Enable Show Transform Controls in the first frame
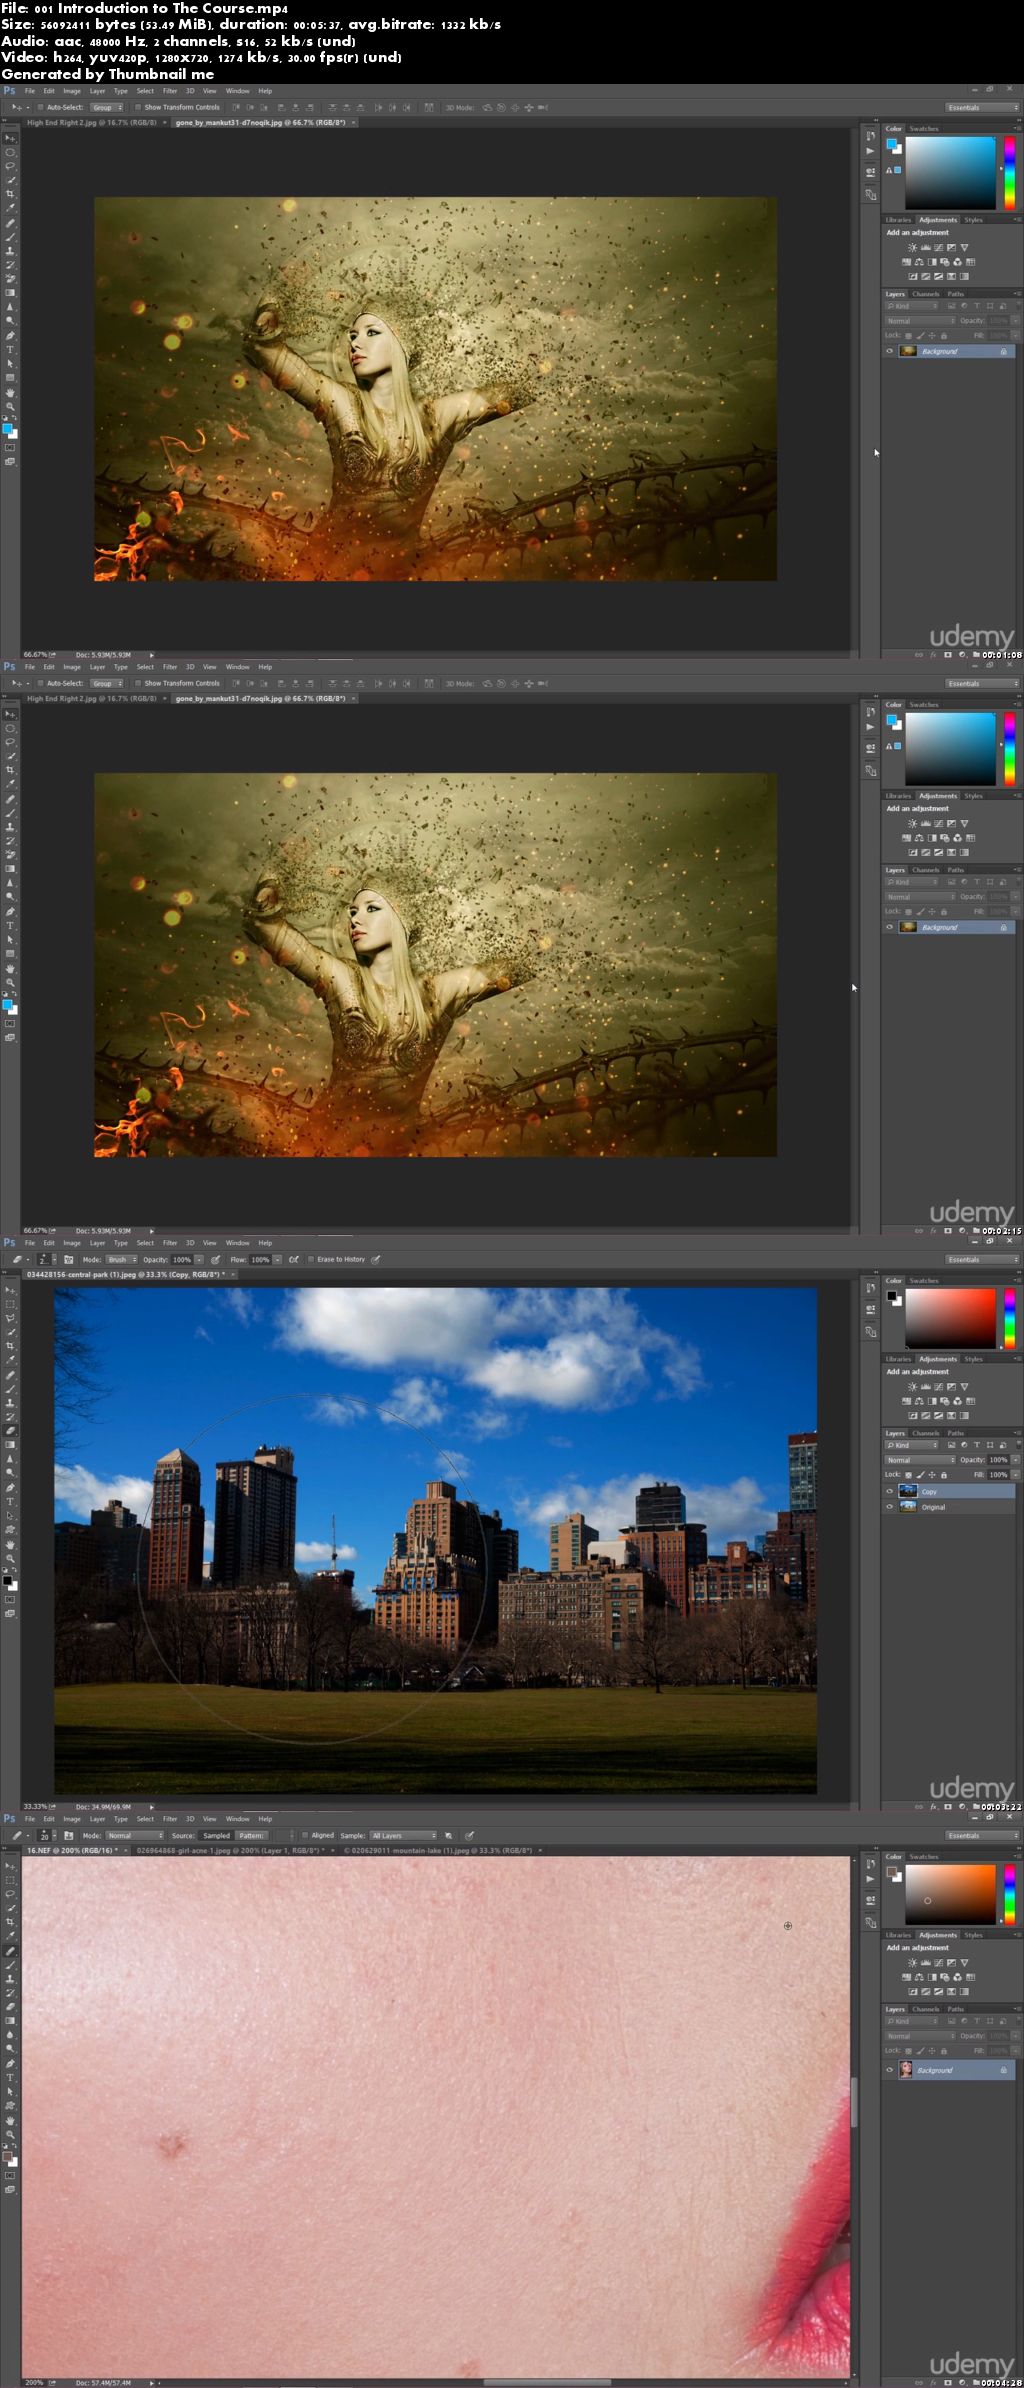The height and width of the screenshot is (2388, 1024). tap(138, 107)
